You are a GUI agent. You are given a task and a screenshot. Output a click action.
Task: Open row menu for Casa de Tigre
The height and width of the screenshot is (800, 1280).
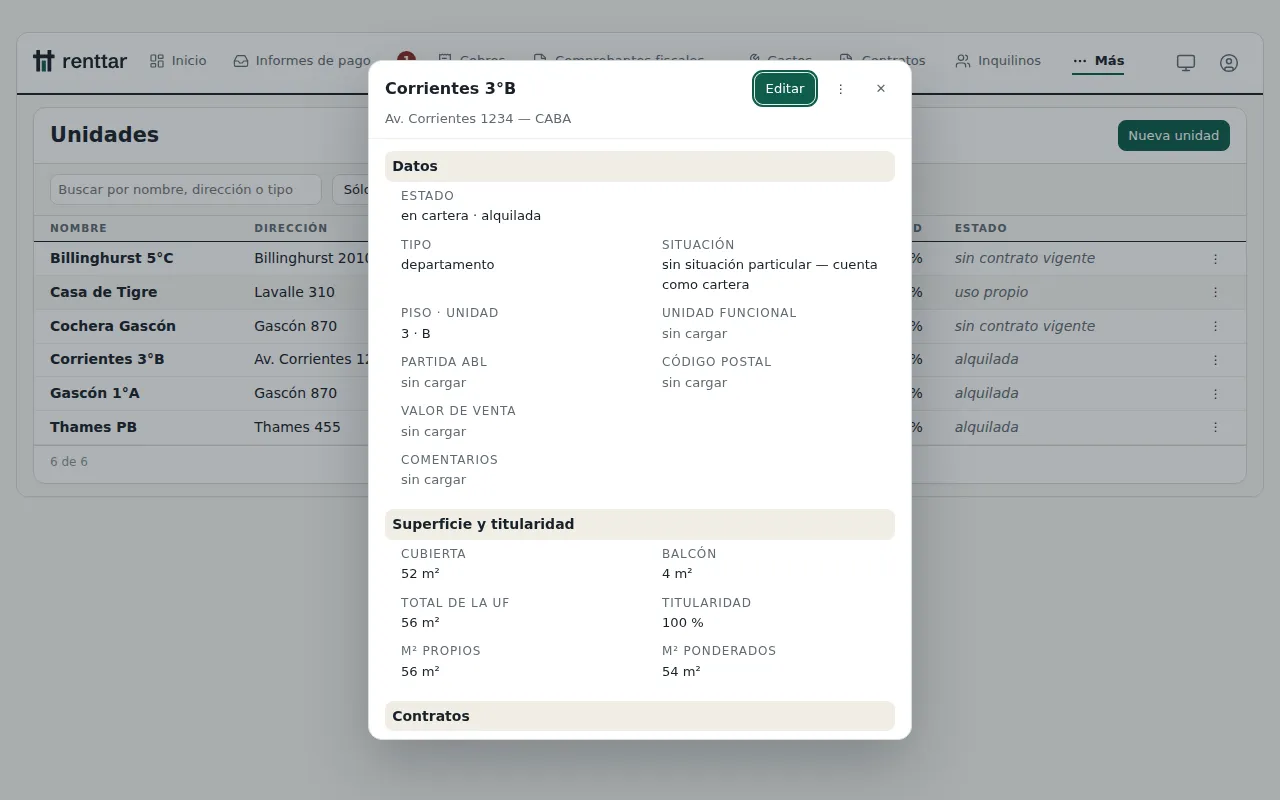point(1216,293)
